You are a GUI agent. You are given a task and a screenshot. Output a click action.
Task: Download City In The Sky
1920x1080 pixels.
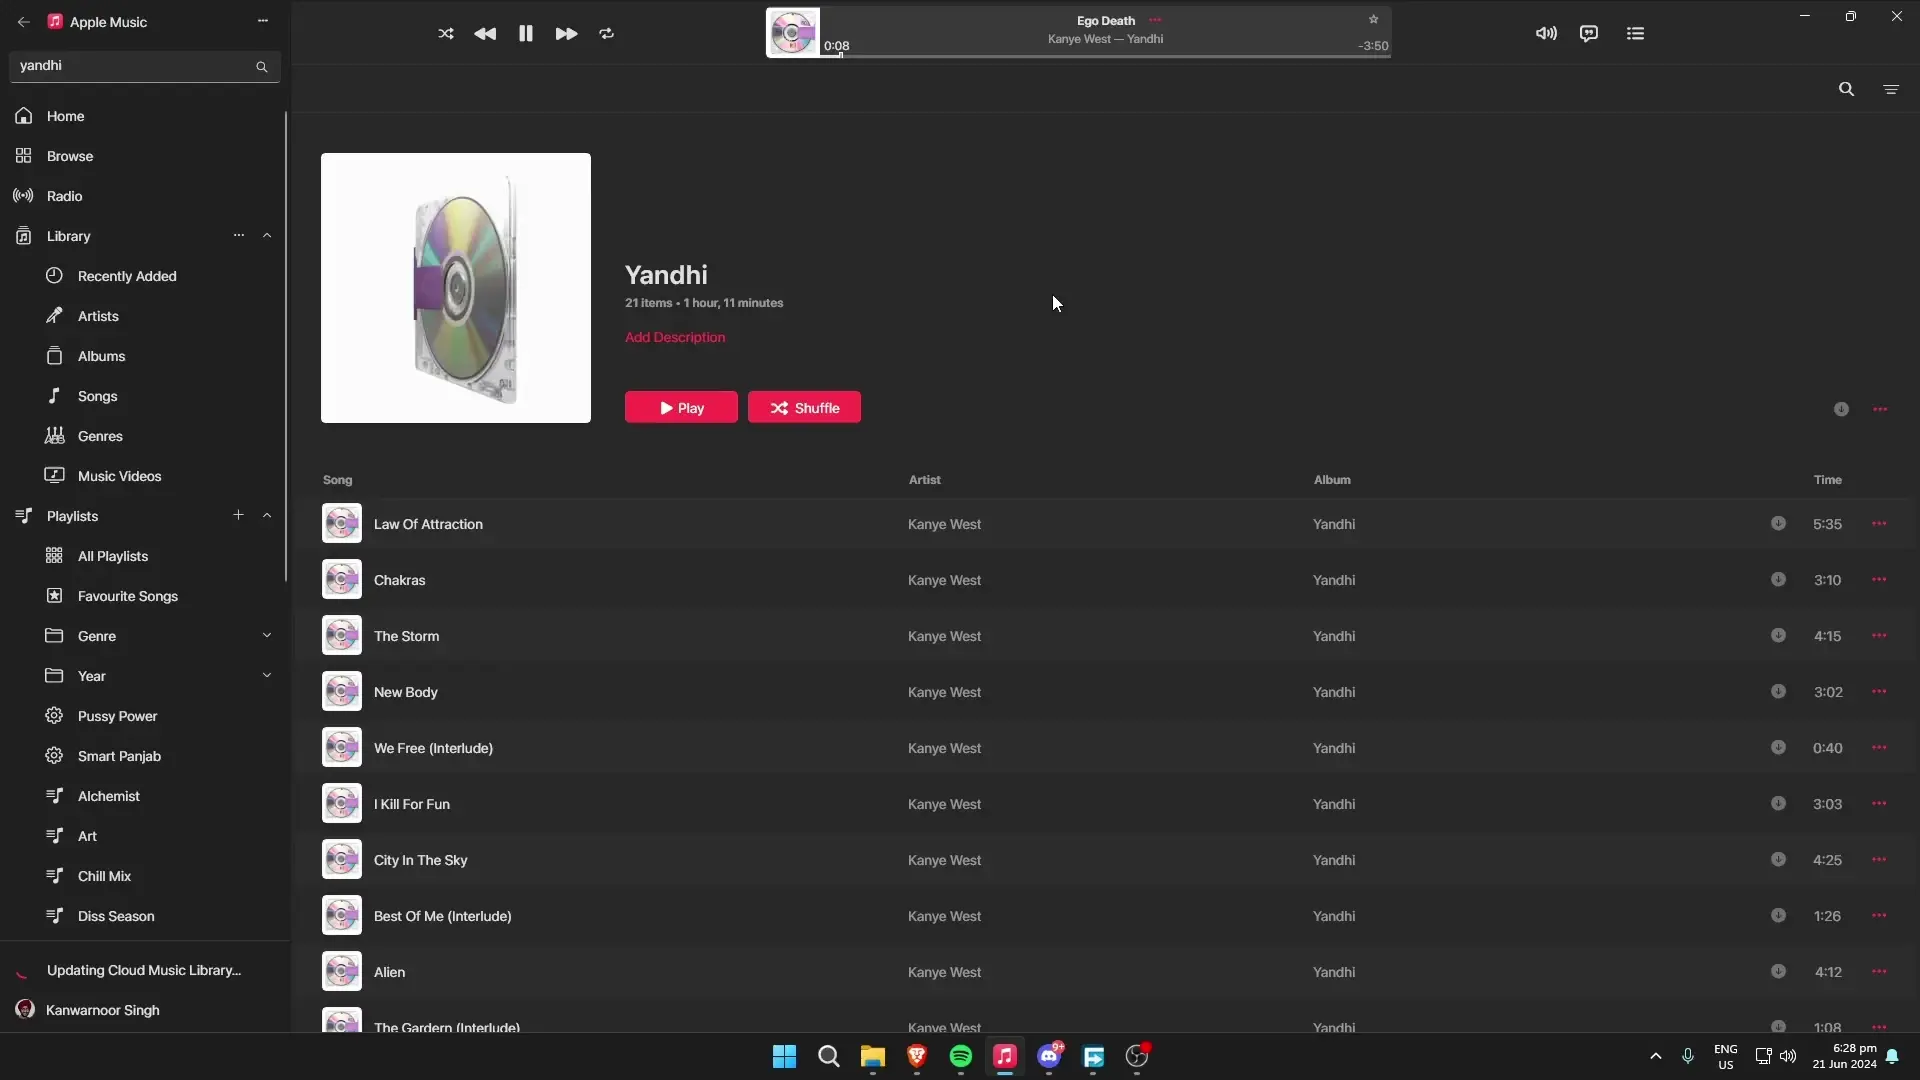(1778, 859)
